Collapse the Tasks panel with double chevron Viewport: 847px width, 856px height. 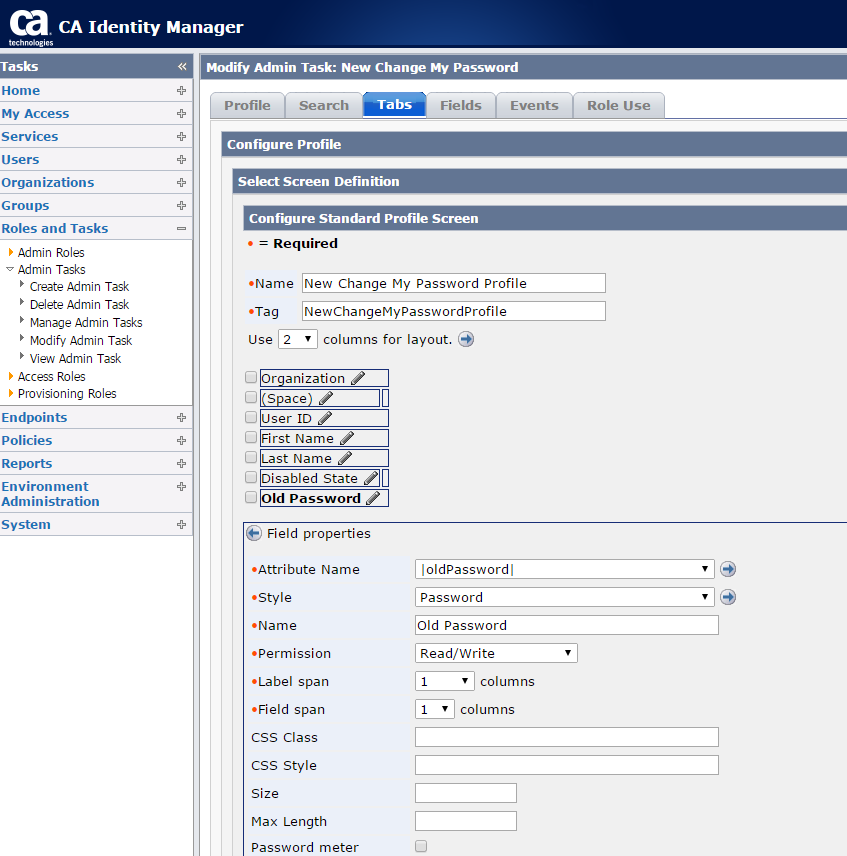[x=182, y=67]
